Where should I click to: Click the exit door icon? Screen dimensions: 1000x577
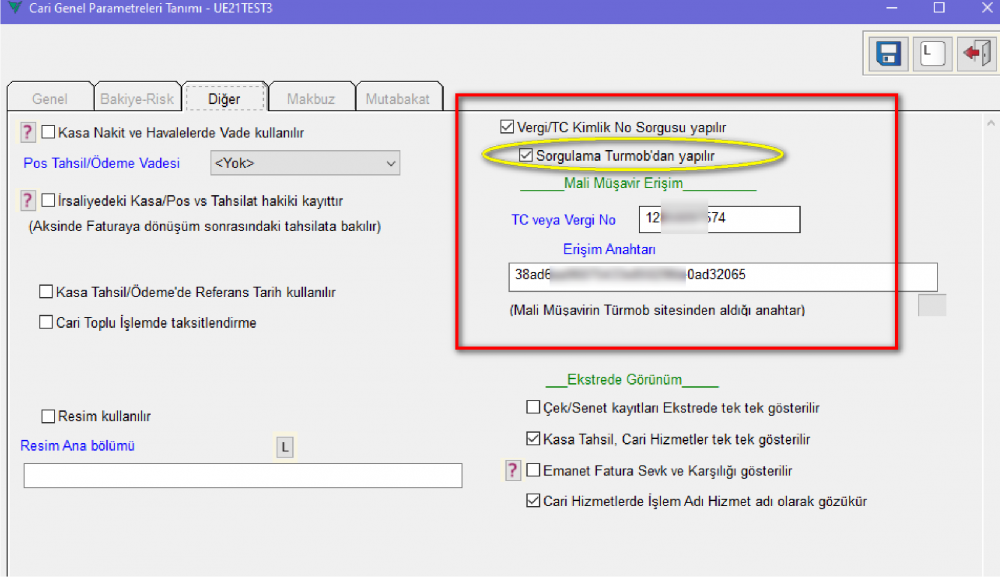(974, 53)
